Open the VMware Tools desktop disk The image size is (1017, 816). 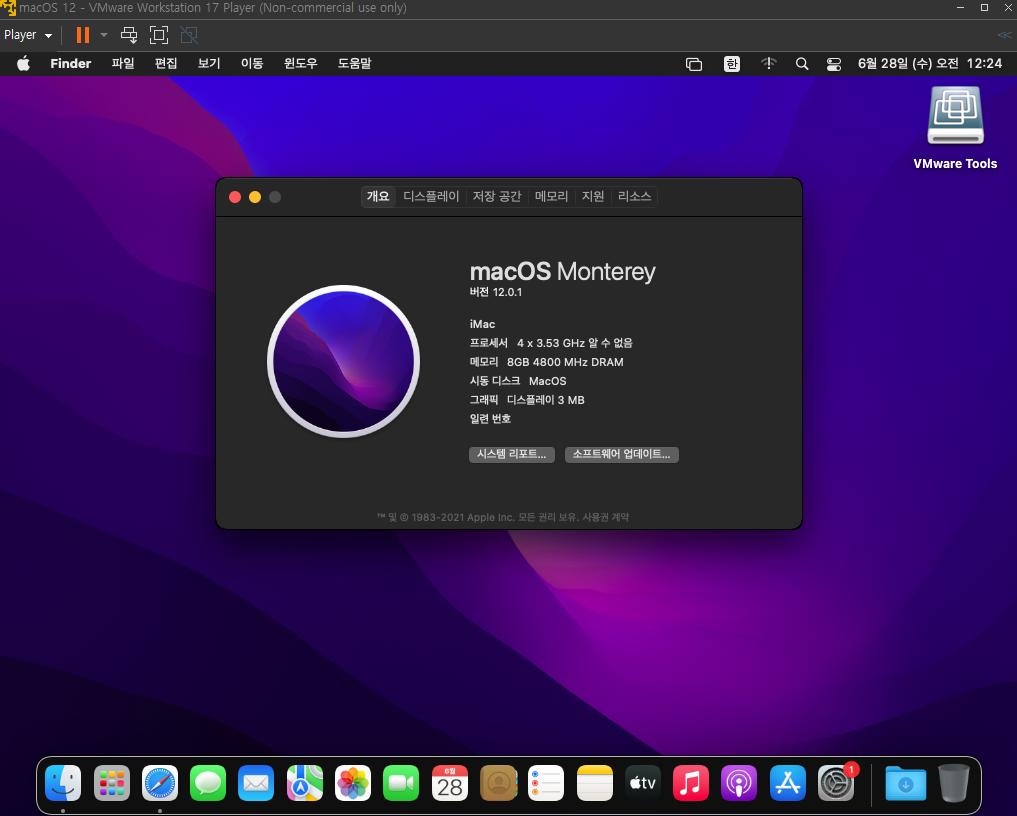(955, 117)
